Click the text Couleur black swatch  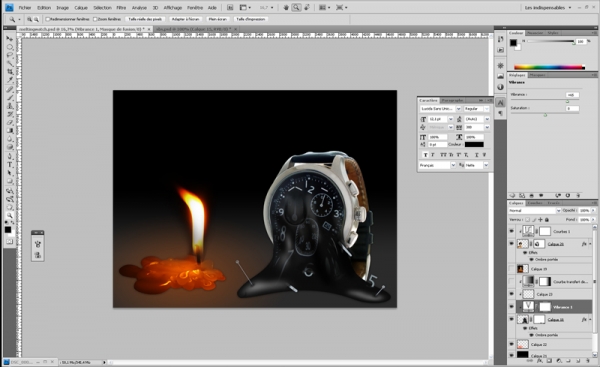474,145
